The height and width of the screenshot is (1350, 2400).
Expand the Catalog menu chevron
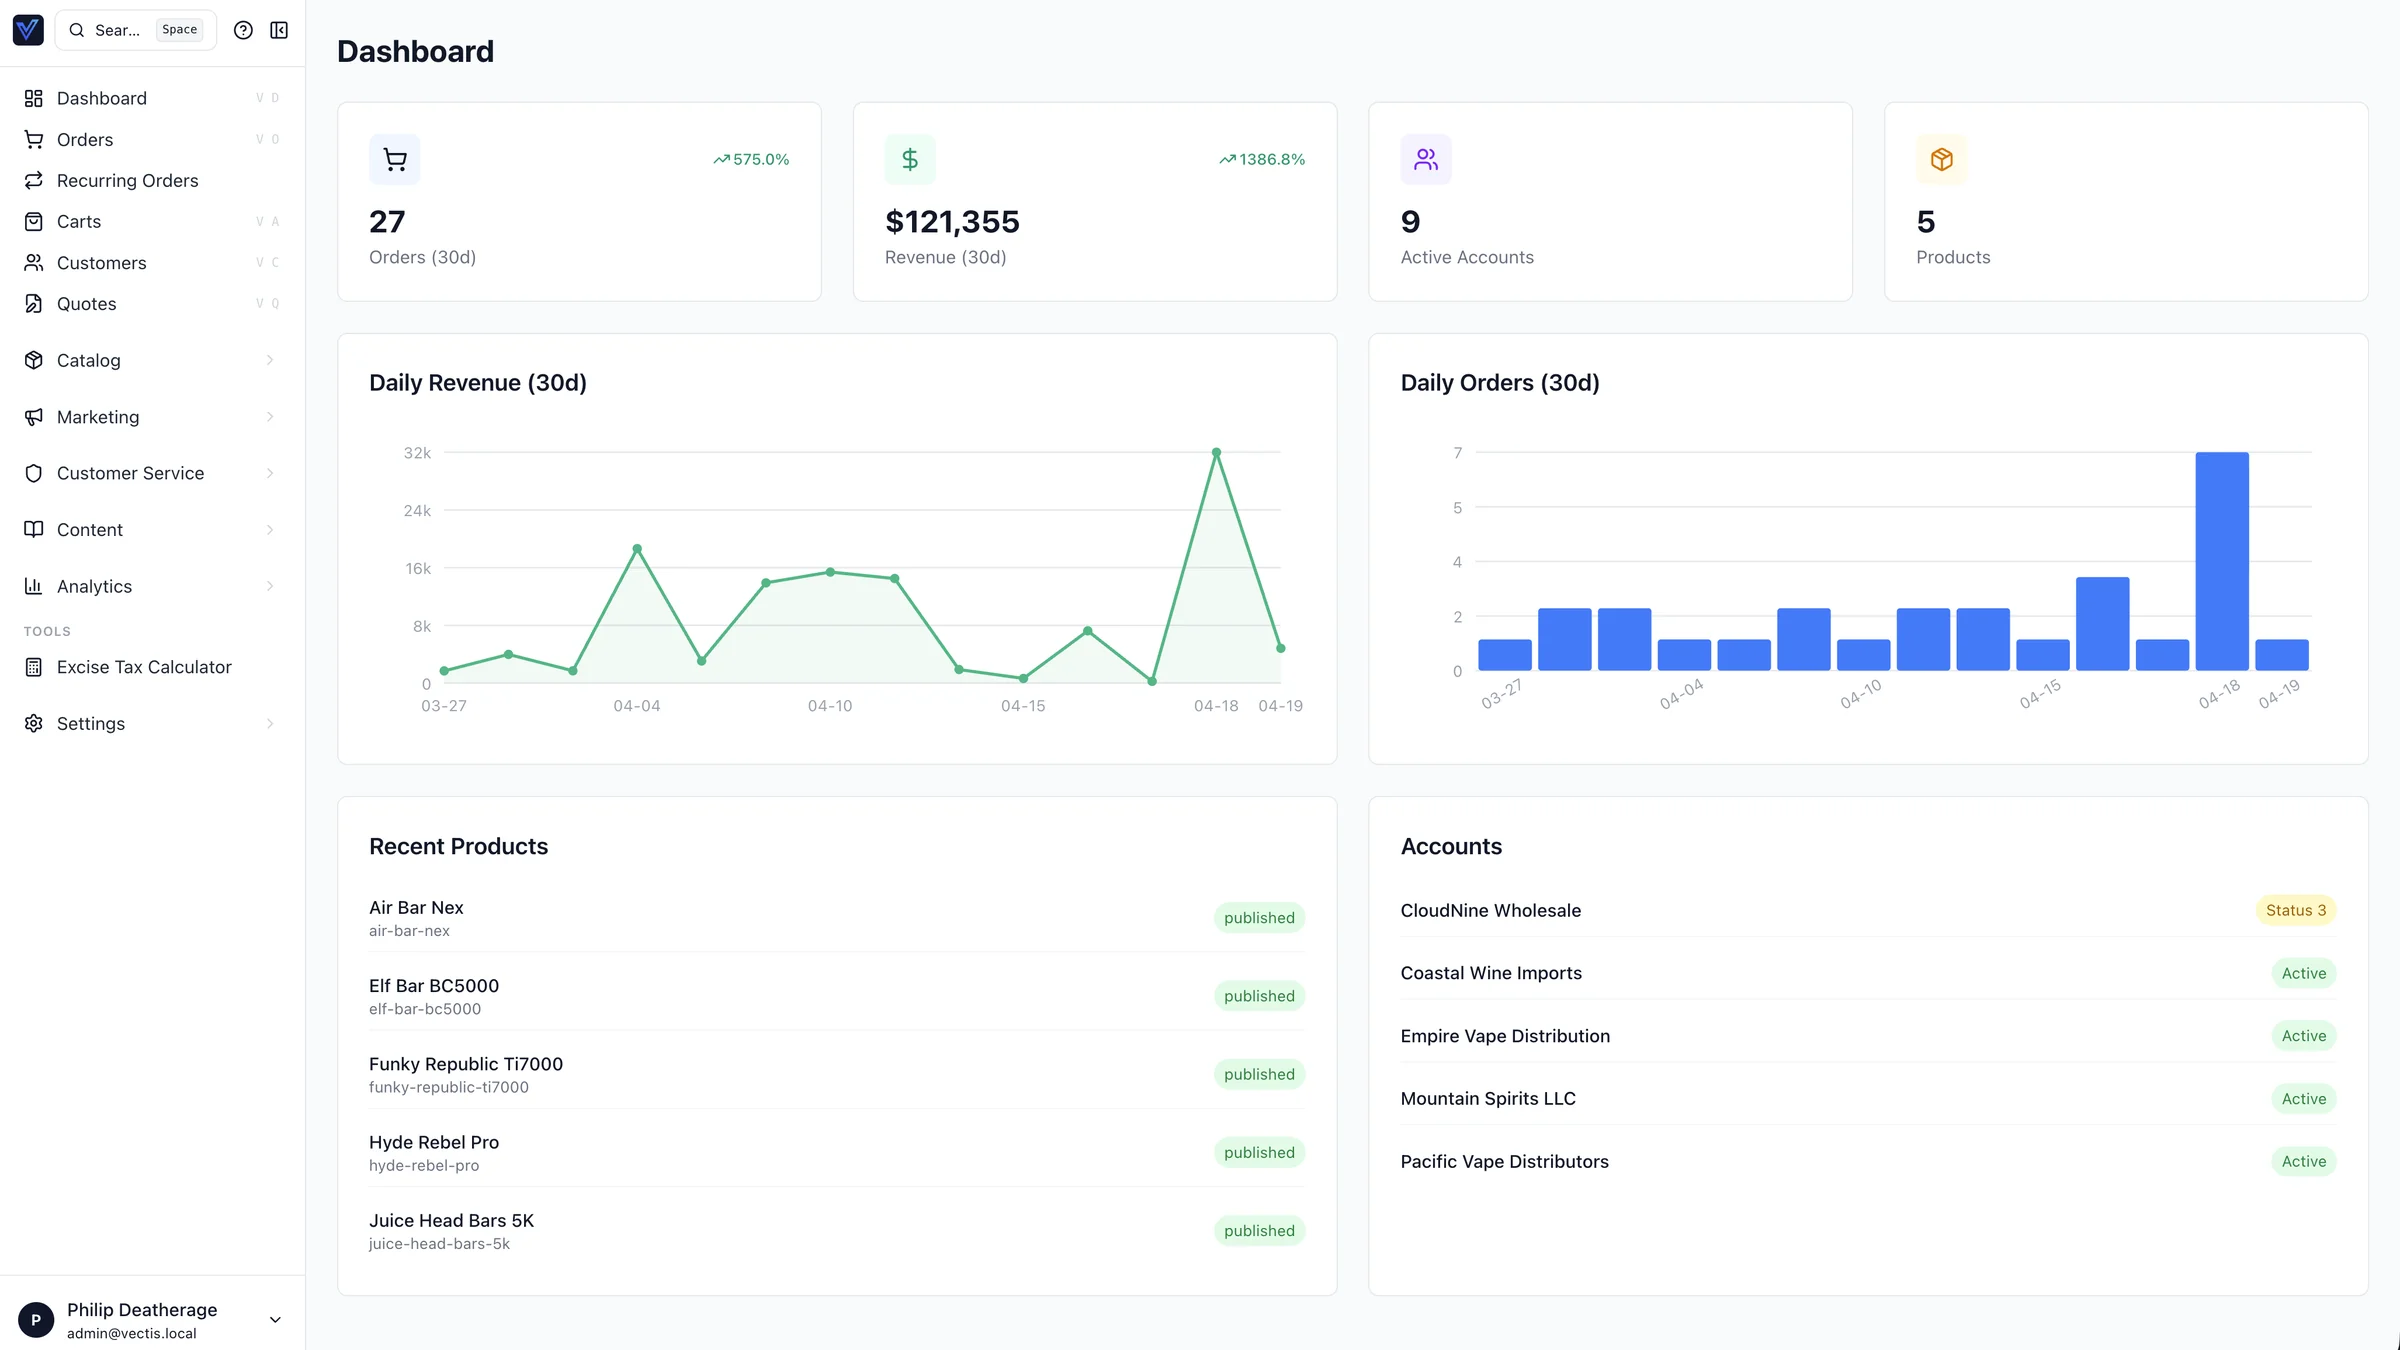[x=270, y=360]
